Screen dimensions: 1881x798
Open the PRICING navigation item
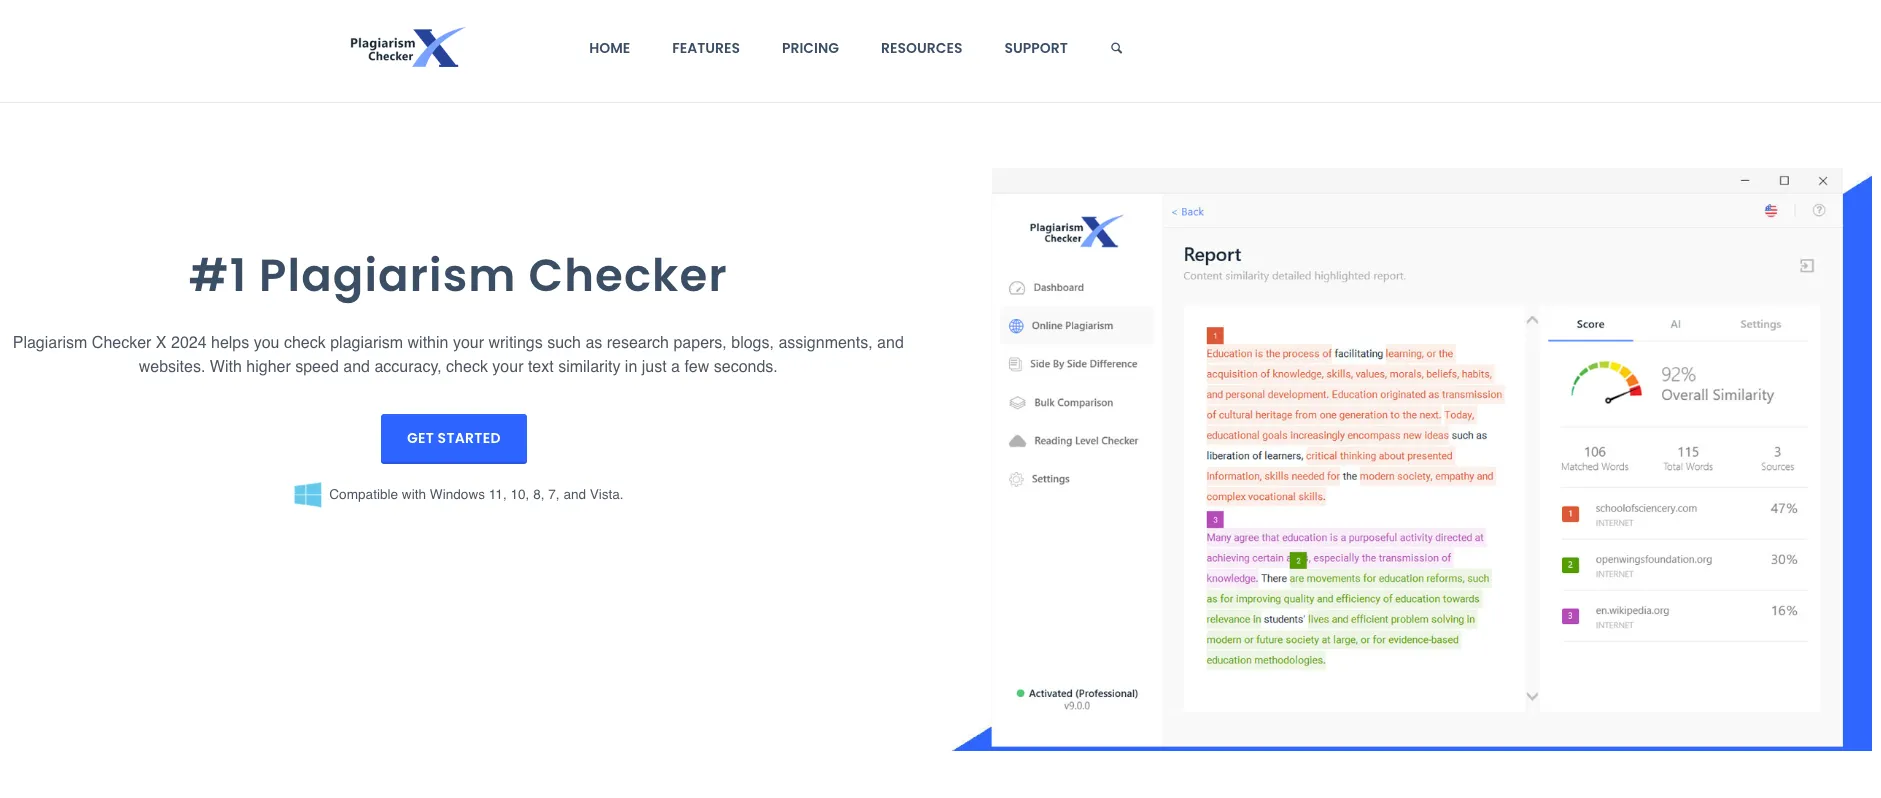tap(810, 48)
